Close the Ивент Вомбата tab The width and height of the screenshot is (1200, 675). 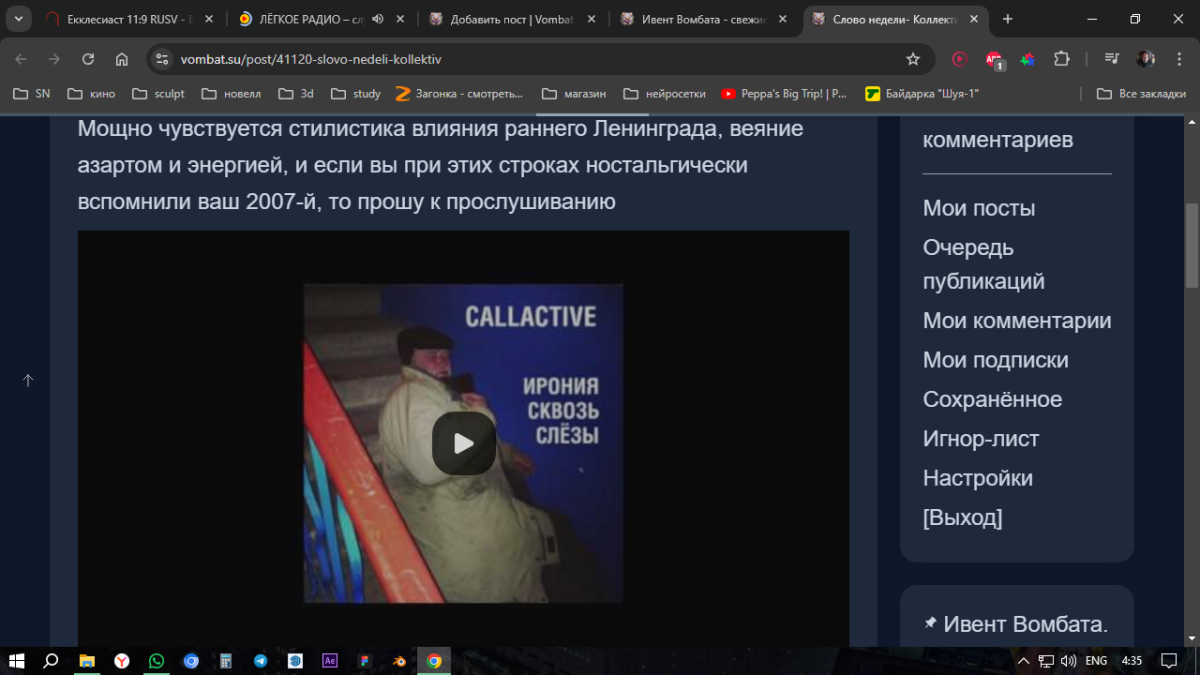783,19
